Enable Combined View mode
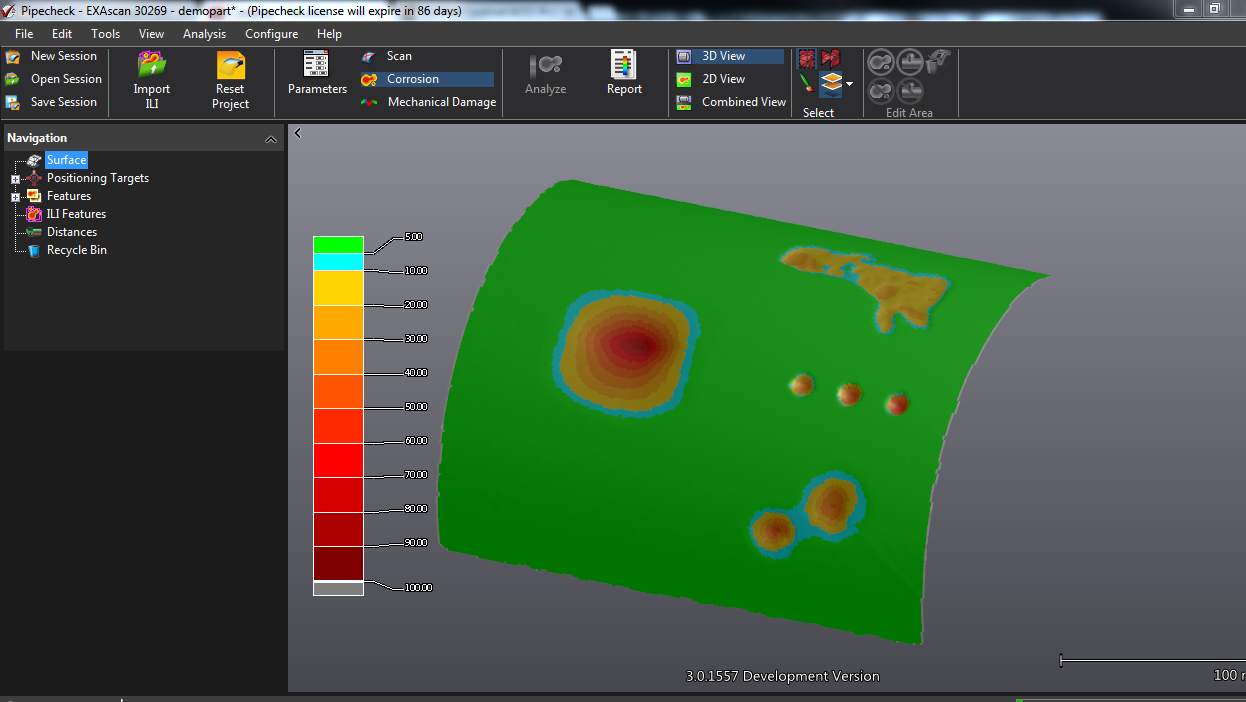The image size is (1246, 702). coord(743,102)
